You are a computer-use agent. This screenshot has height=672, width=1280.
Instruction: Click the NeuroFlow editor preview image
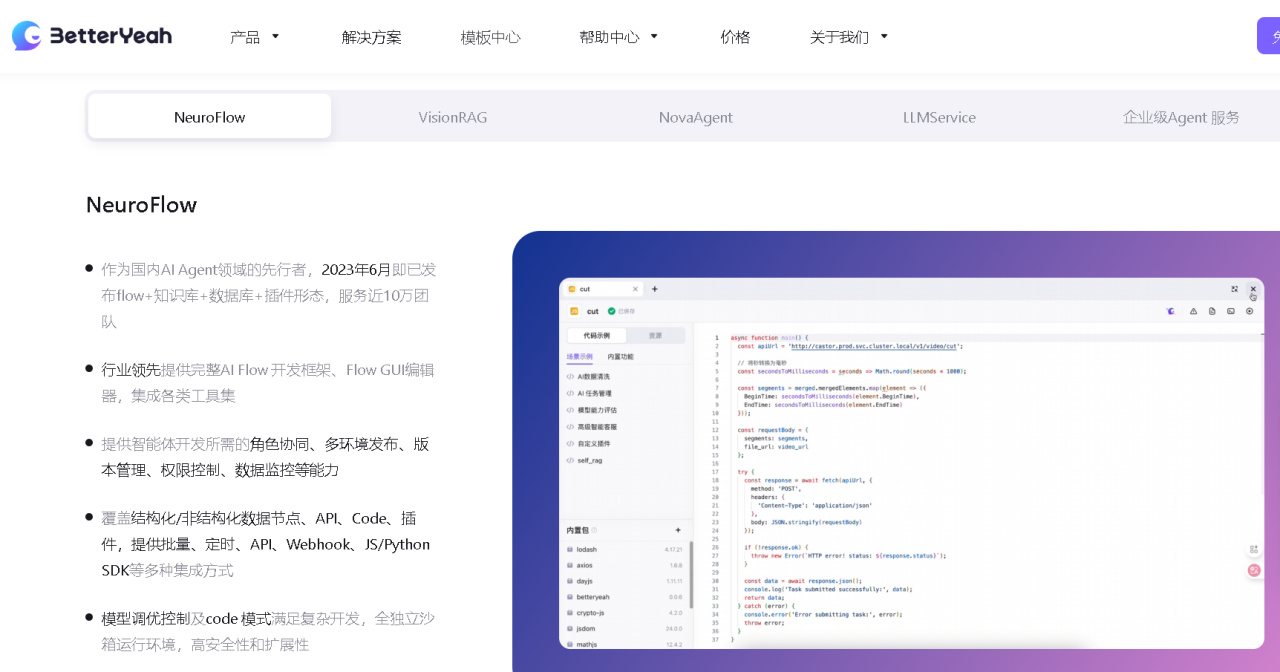(x=911, y=463)
